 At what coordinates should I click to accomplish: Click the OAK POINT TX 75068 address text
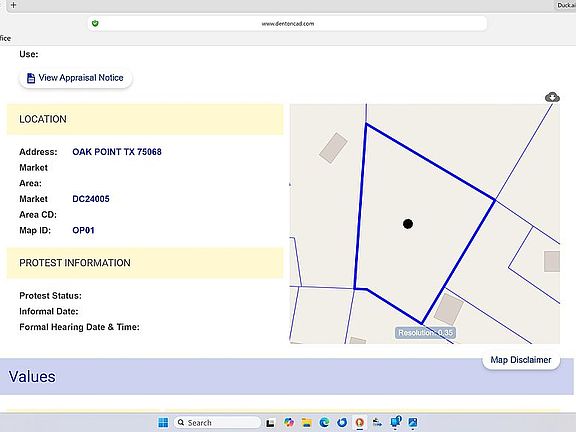(x=117, y=152)
